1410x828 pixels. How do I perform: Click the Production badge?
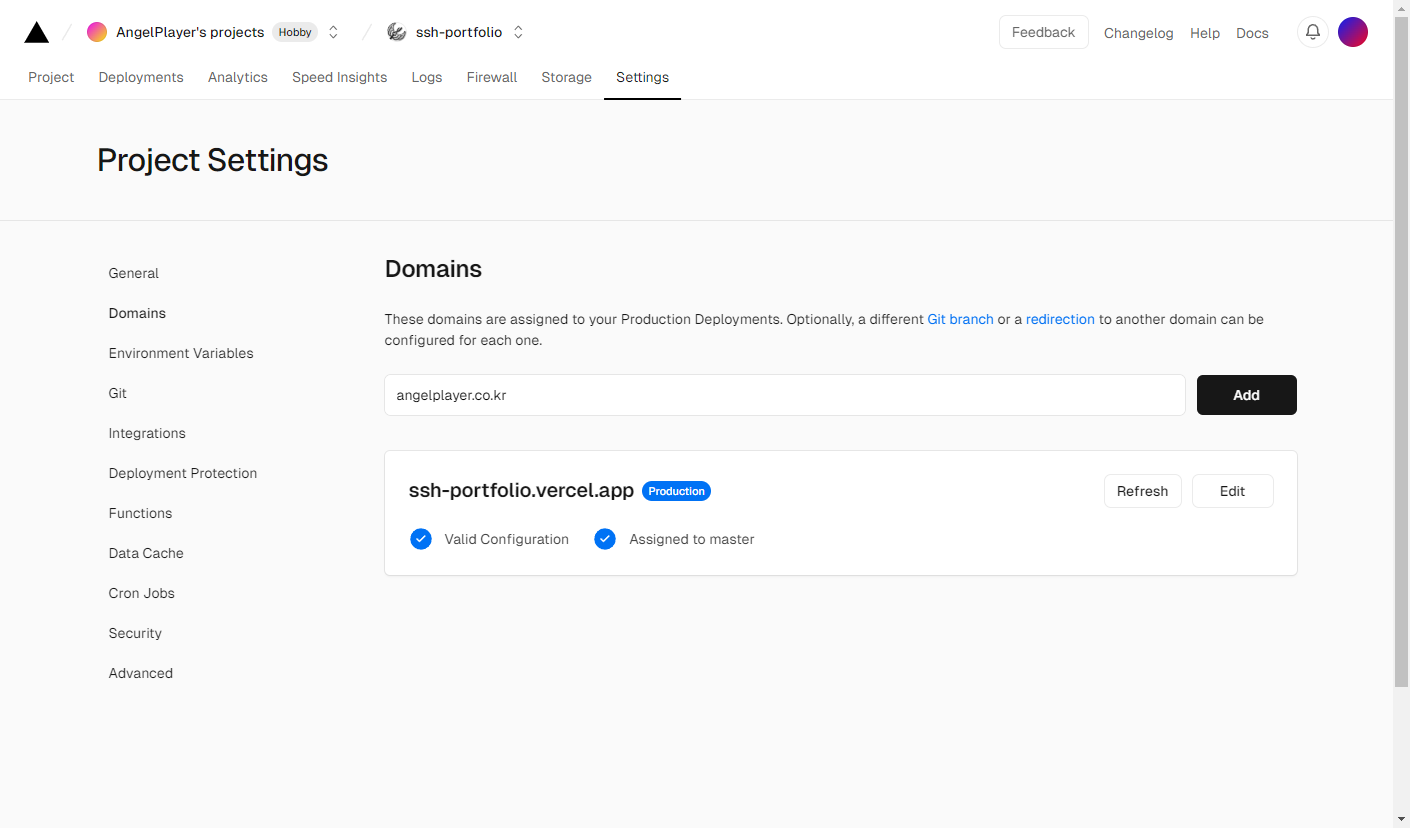coord(676,491)
